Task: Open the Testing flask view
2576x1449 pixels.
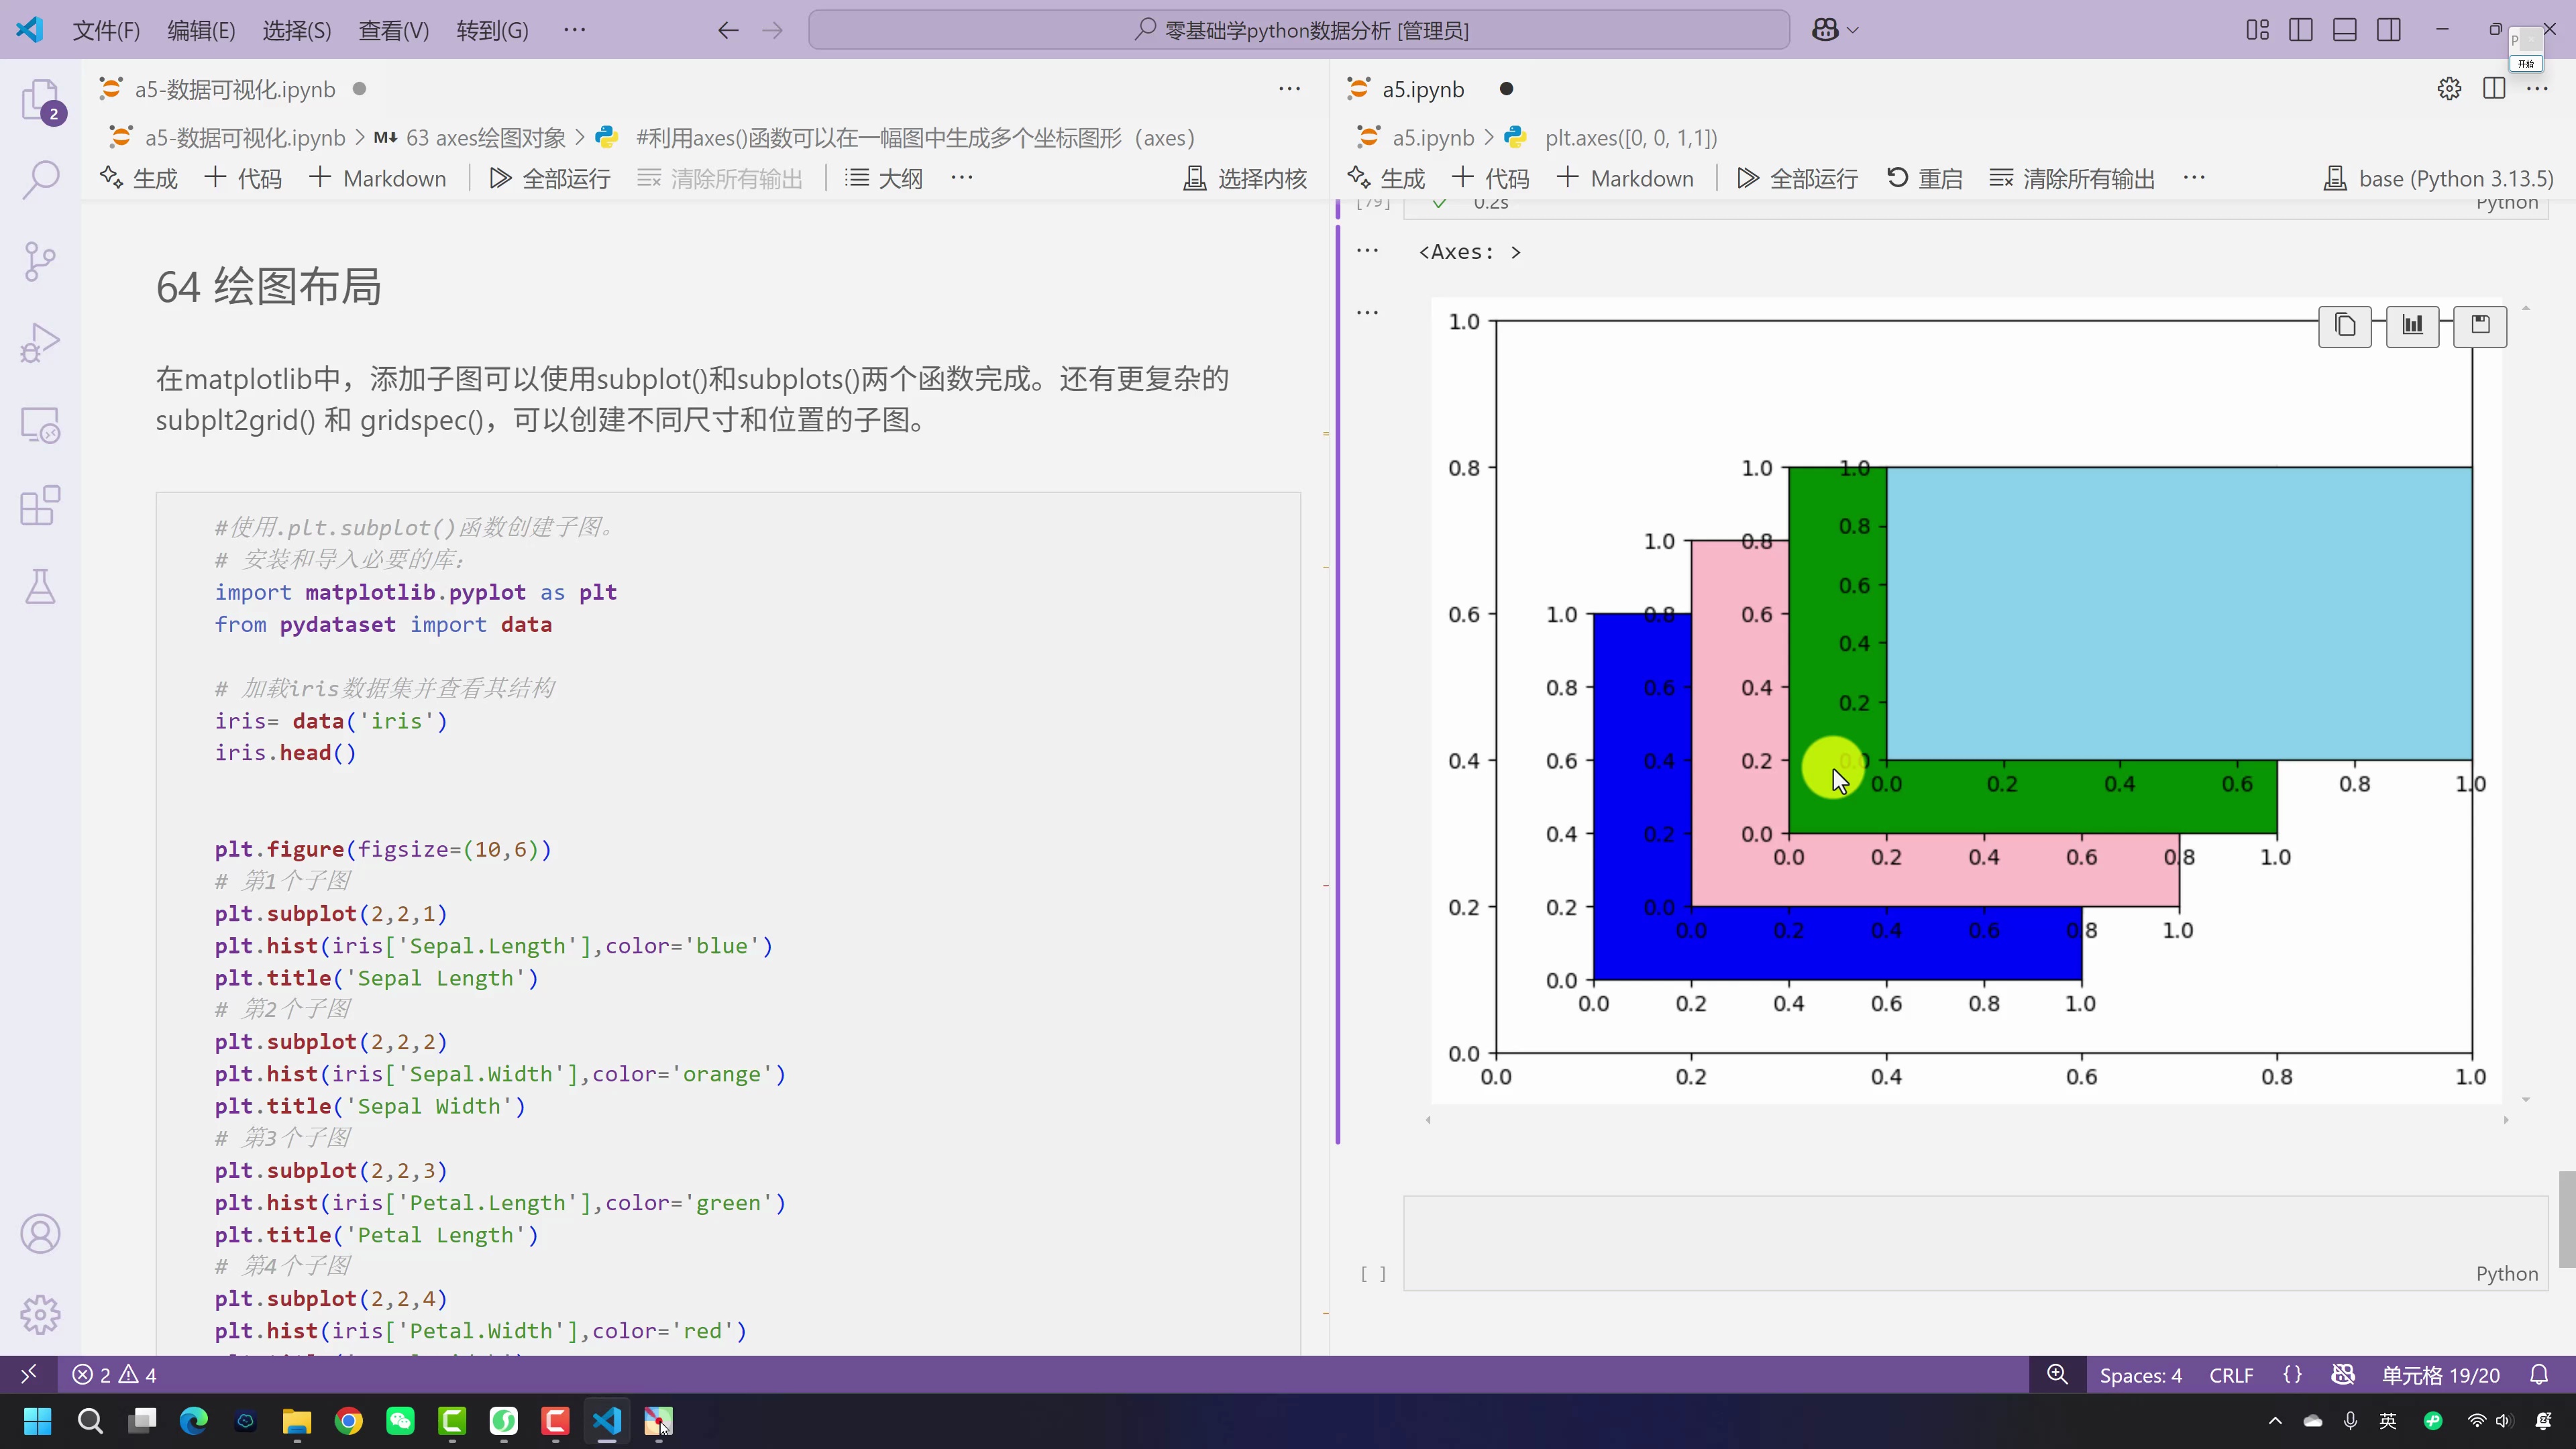Action: click(x=40, y=586)
